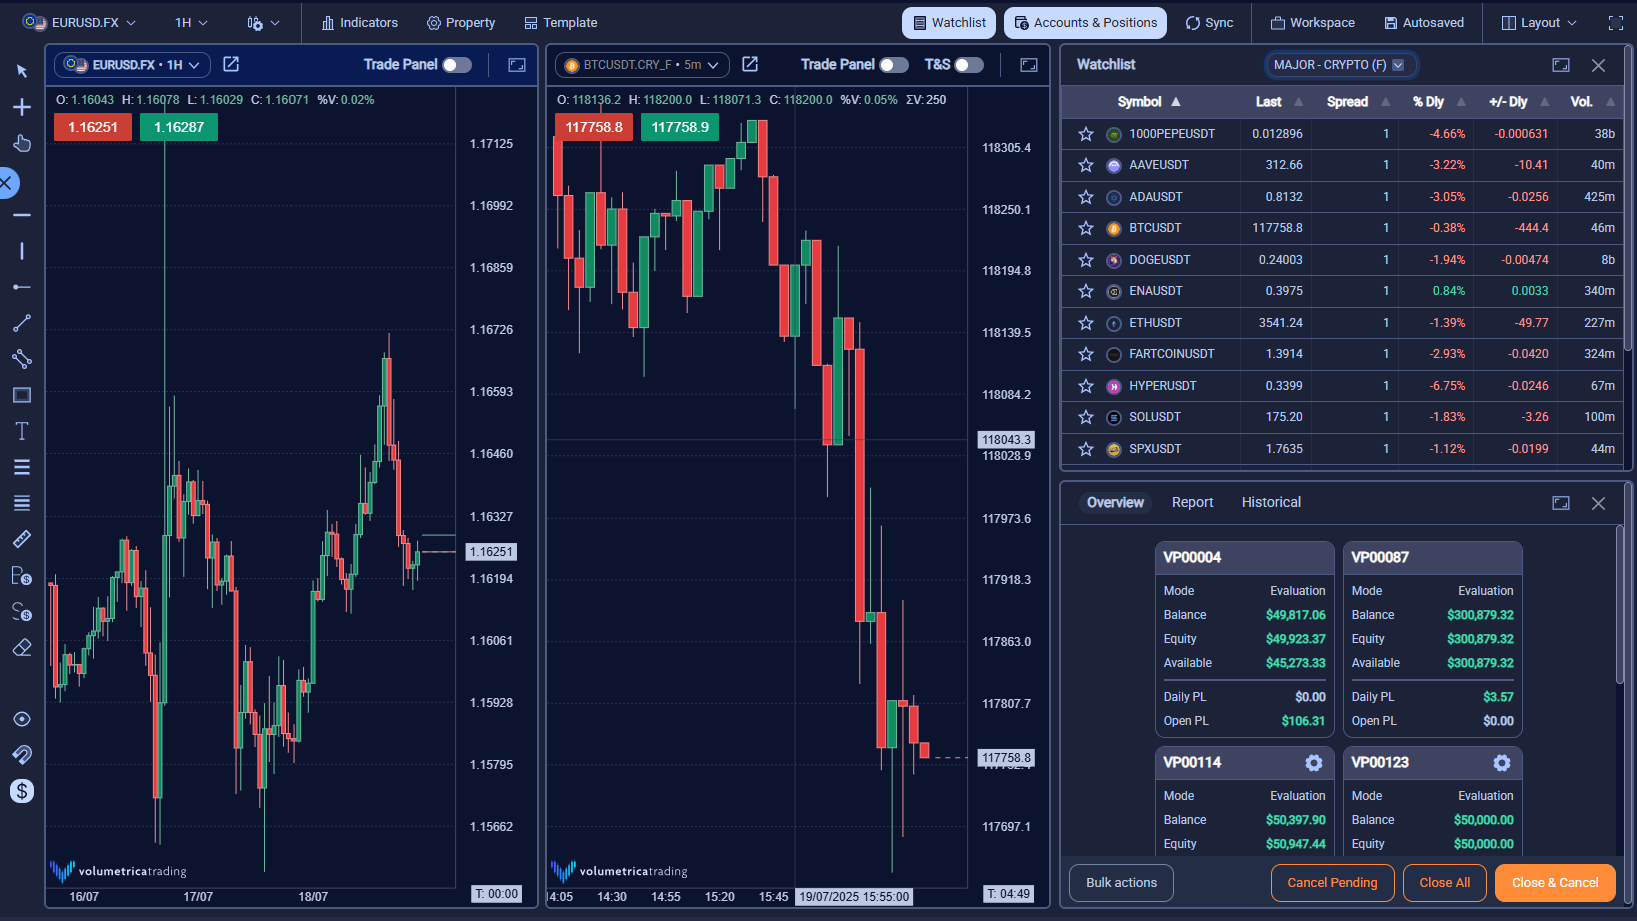Click the Autosaved button
1637x921 pixels.
pyautogui.click(x=1424, y=22)
